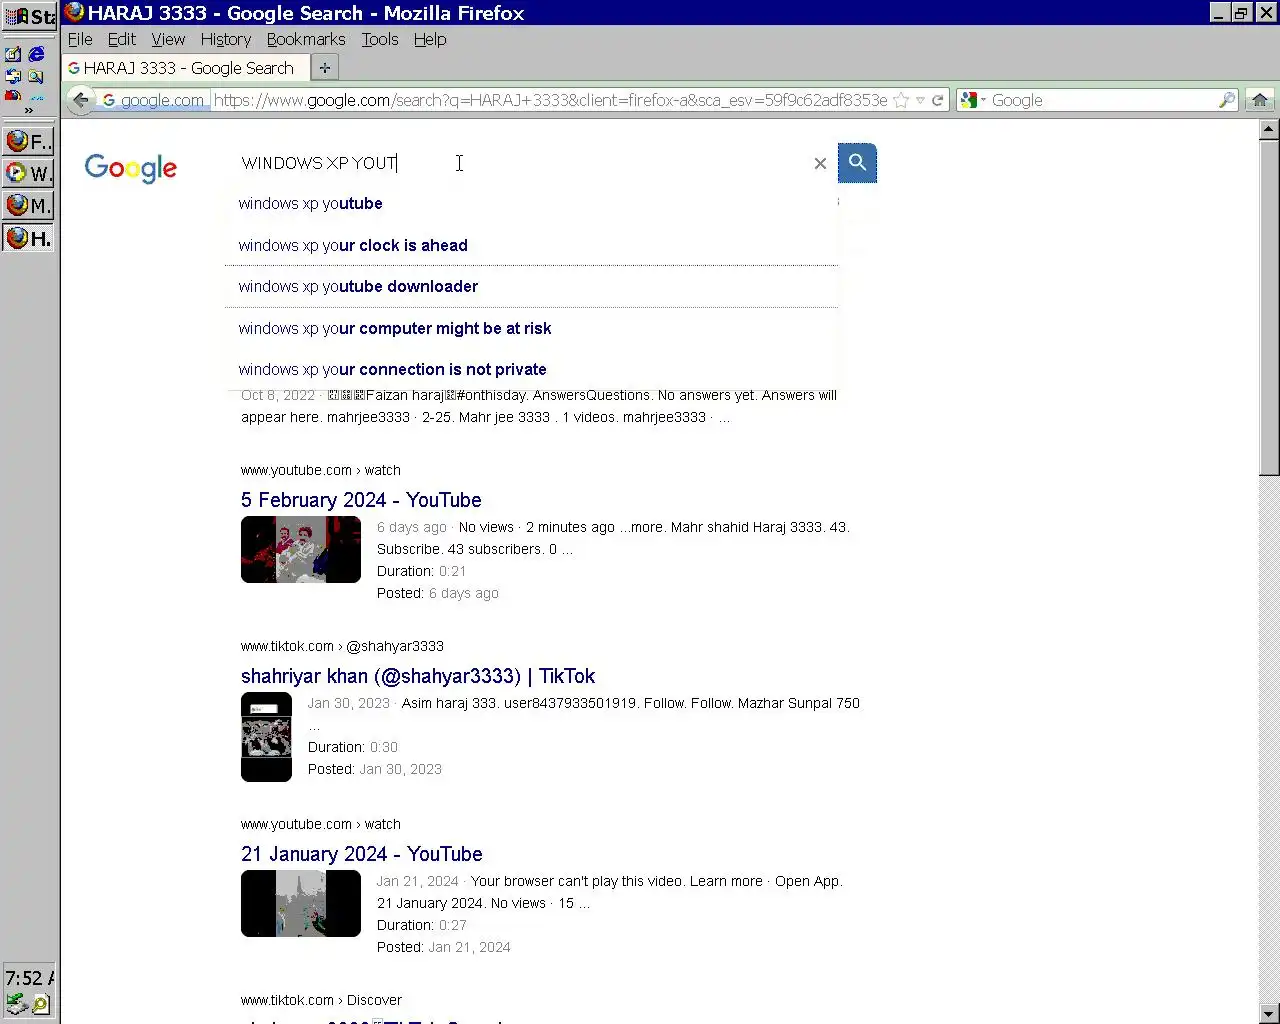Click the vertical scrollbar thumb
This screenshot has width=1280, height=1024.
(x=1269, y=307)
